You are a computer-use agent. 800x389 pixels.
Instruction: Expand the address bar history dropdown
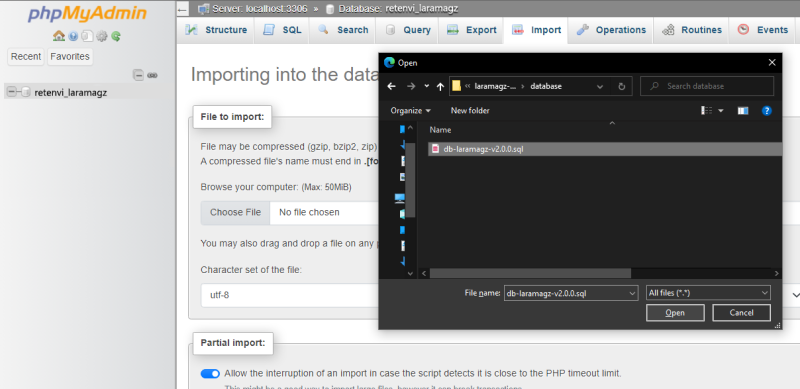[601, 87]
